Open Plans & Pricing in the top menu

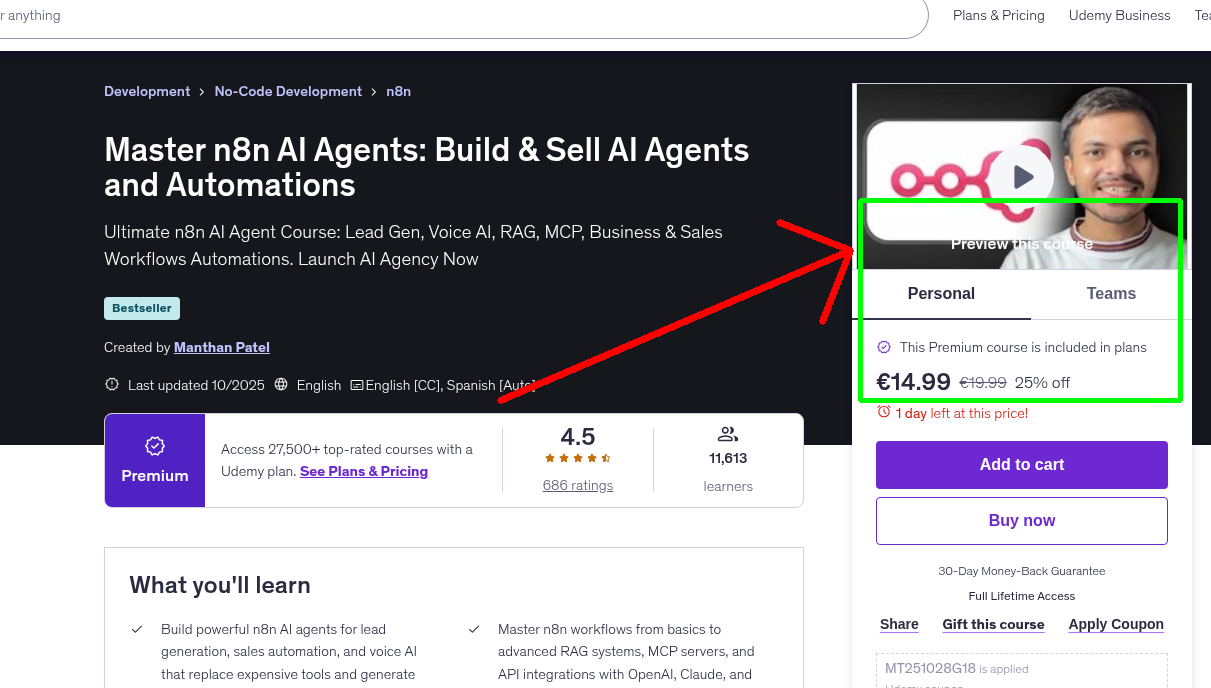pos(998,15)
